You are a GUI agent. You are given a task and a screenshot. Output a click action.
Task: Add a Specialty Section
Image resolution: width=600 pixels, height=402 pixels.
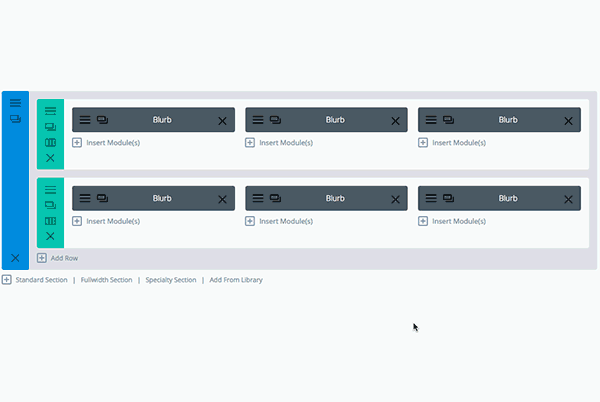[x=171, y=280]
